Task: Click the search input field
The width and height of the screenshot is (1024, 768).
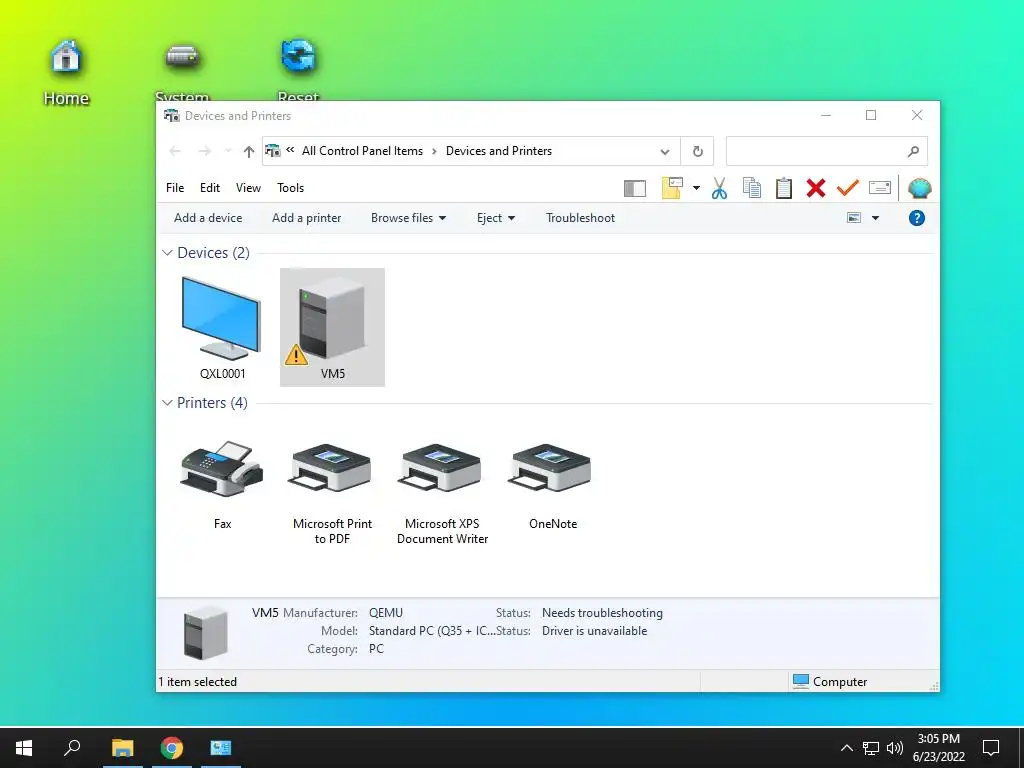Action: [x=816, y=152]
